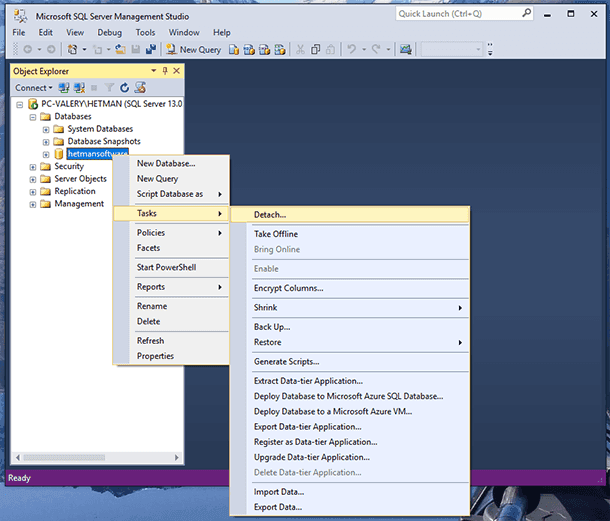The width and height of the screenshot is (610, 521).
Task: Click the Object Explorer horizontal scrollbar thumb
Action: [x=64, y=457]
